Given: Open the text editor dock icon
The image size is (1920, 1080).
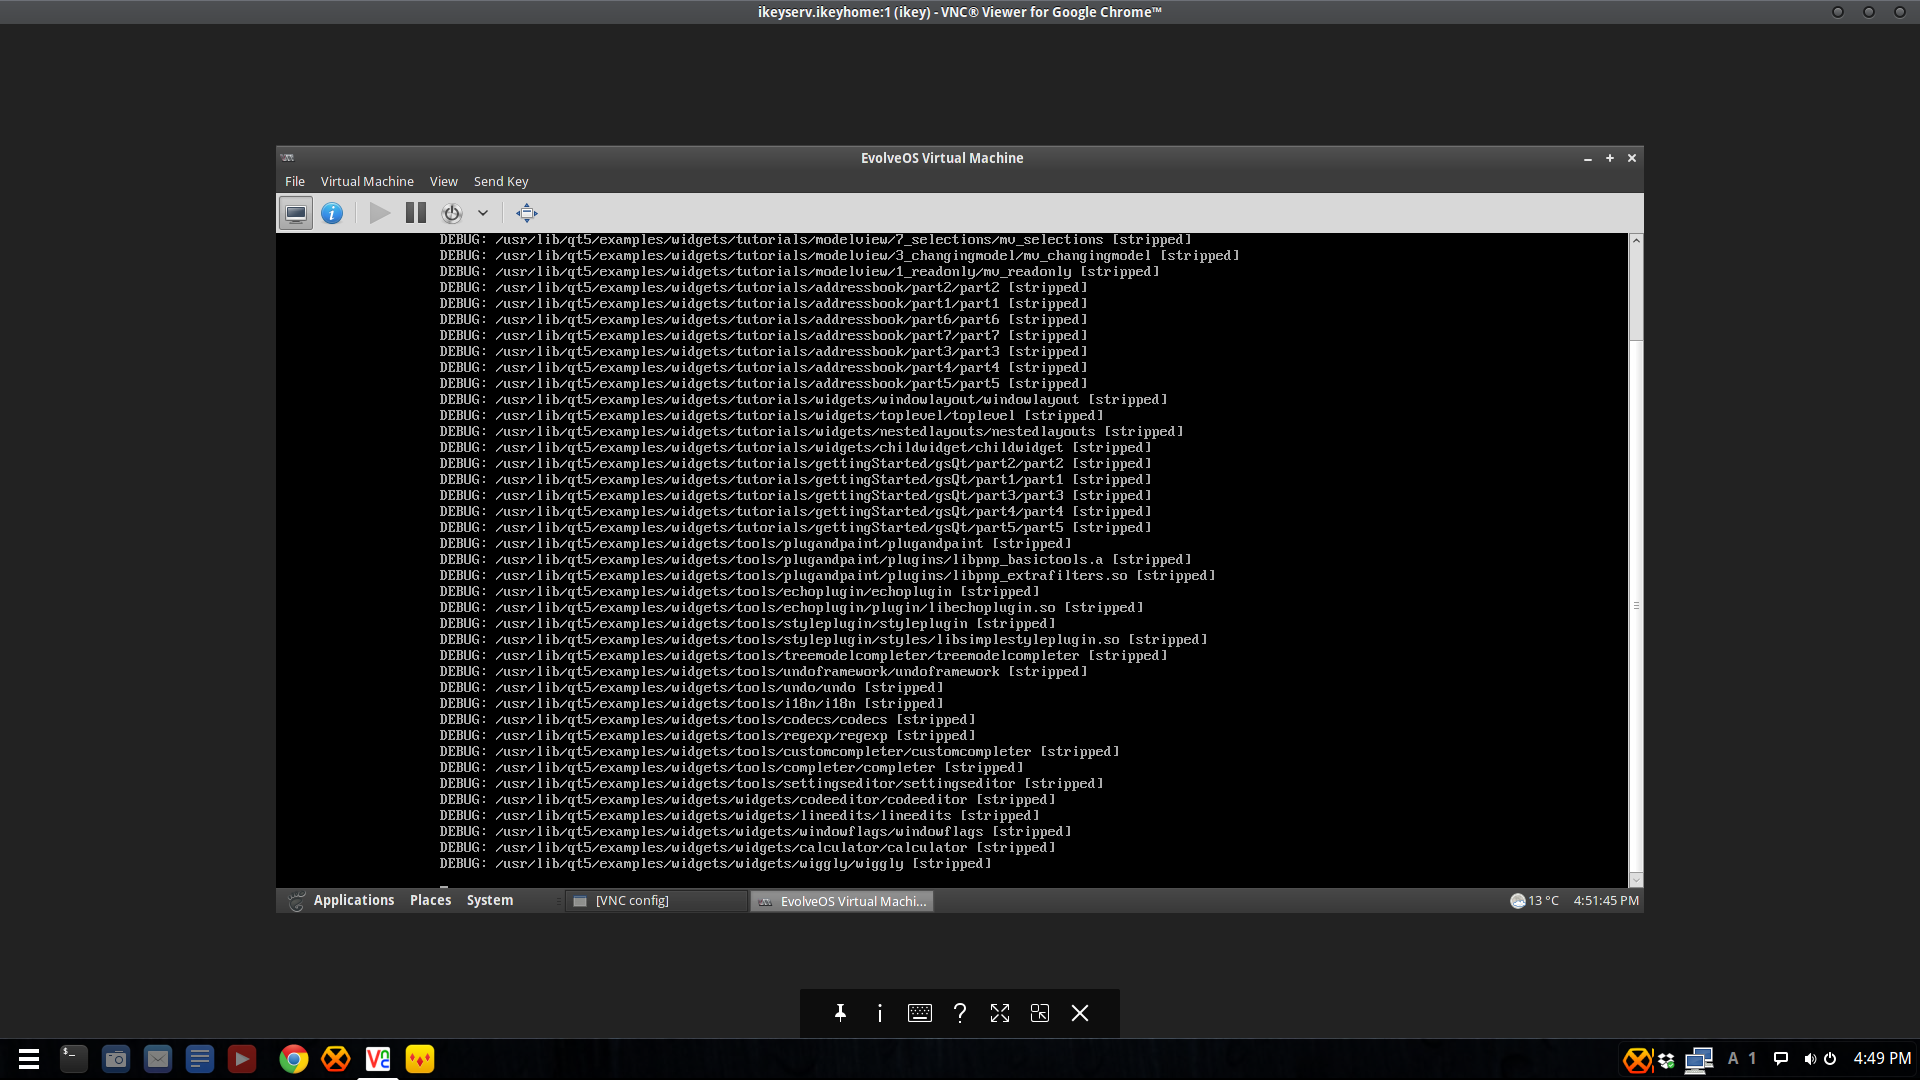Looking at the screenshot, I should tap(200, 1059).
